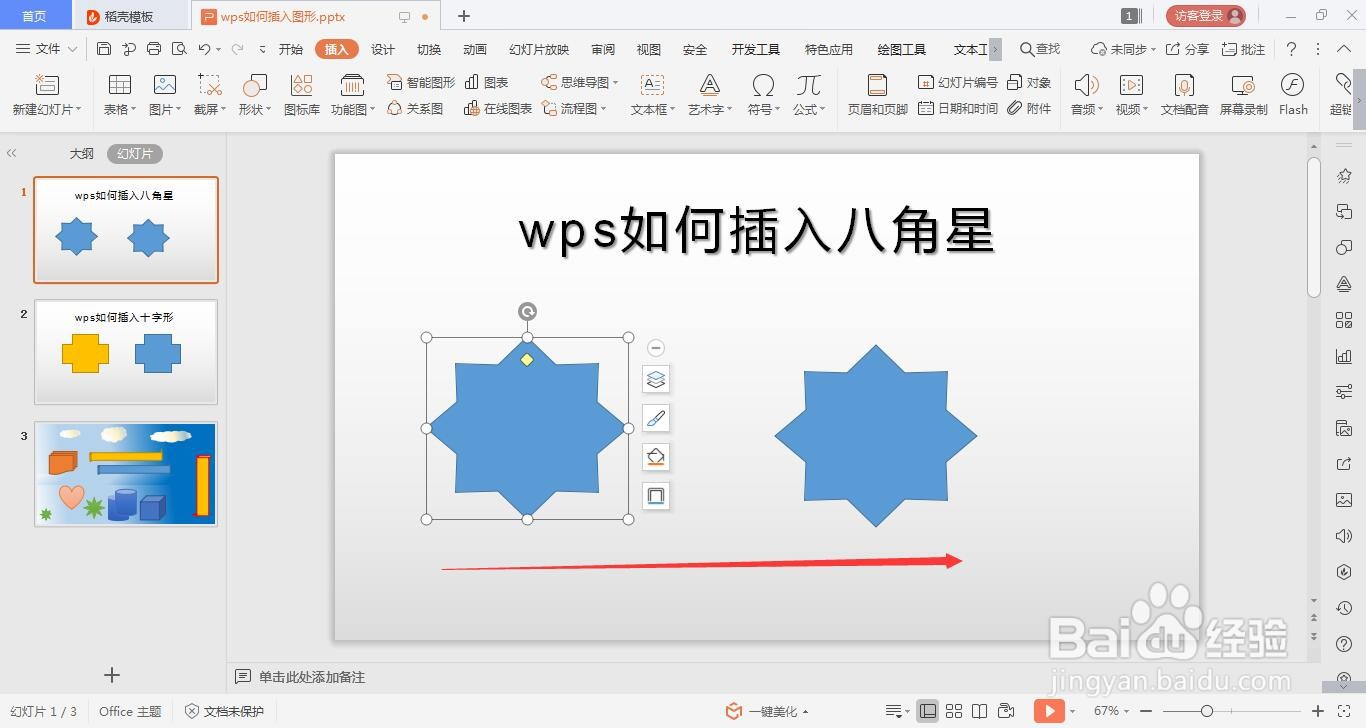The width and height of the screenshot is (1366, 728).
Task: Click the 分享 share button
Action: pyautogui.click(x=1188, y=49)
